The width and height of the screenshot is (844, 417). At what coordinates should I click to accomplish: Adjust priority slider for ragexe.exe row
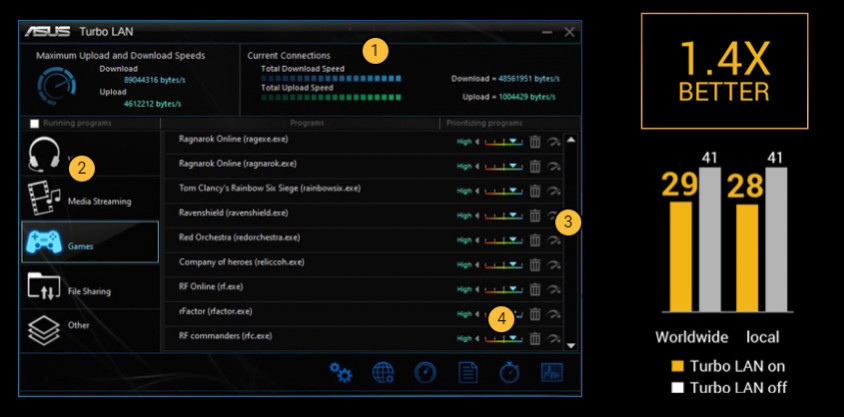(503, 142)
